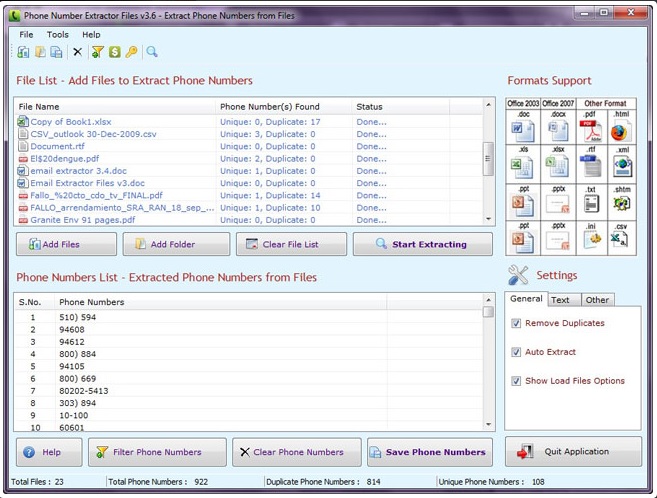Viewport: 657px width, 498px height.
Task: Click the .csv format icon
Action: pyautogui.click(x=621, y=239)
